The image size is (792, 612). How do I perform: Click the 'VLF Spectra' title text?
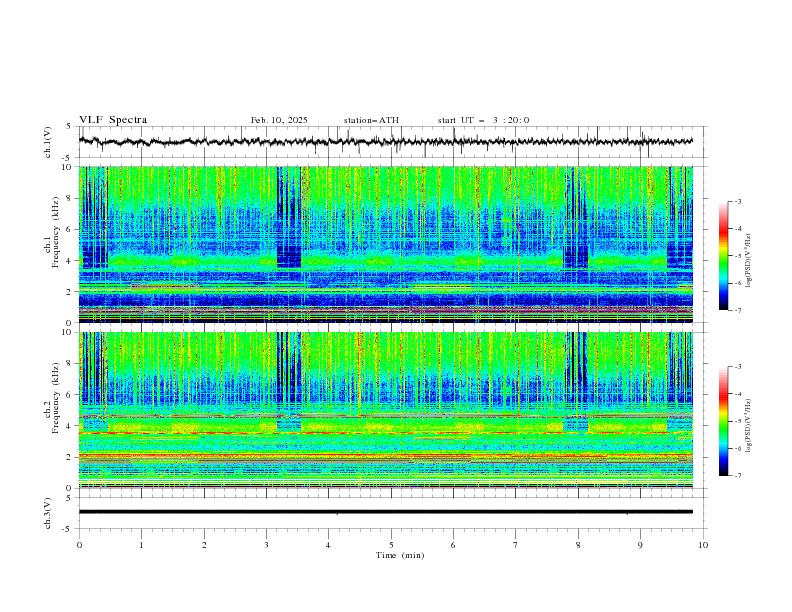click(113, 120)
